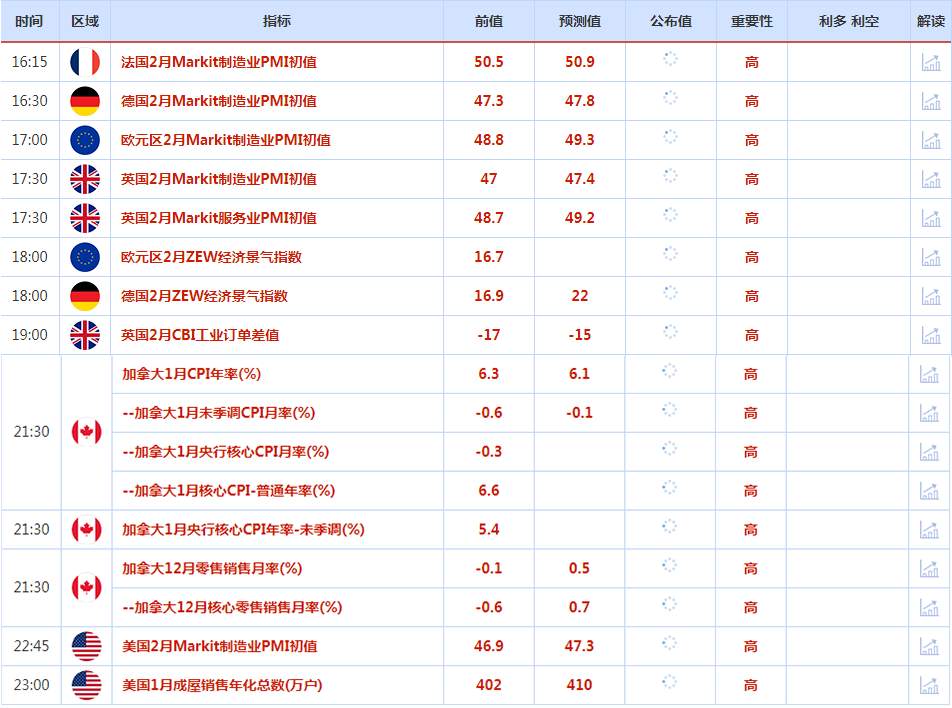The width and height of the screenshot is (952, 708).
Task: Click the 16:15 time cell
Action: pos(29,62)
